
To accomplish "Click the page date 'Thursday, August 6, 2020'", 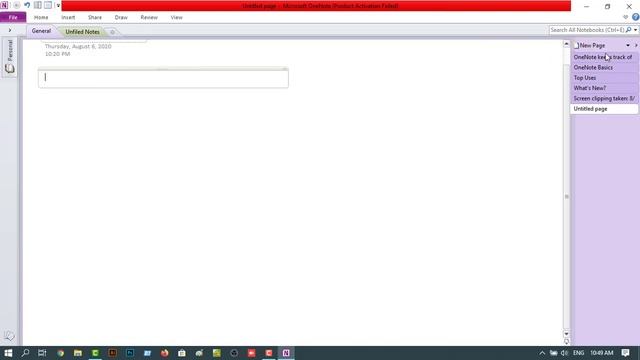I will pos(78,46).
